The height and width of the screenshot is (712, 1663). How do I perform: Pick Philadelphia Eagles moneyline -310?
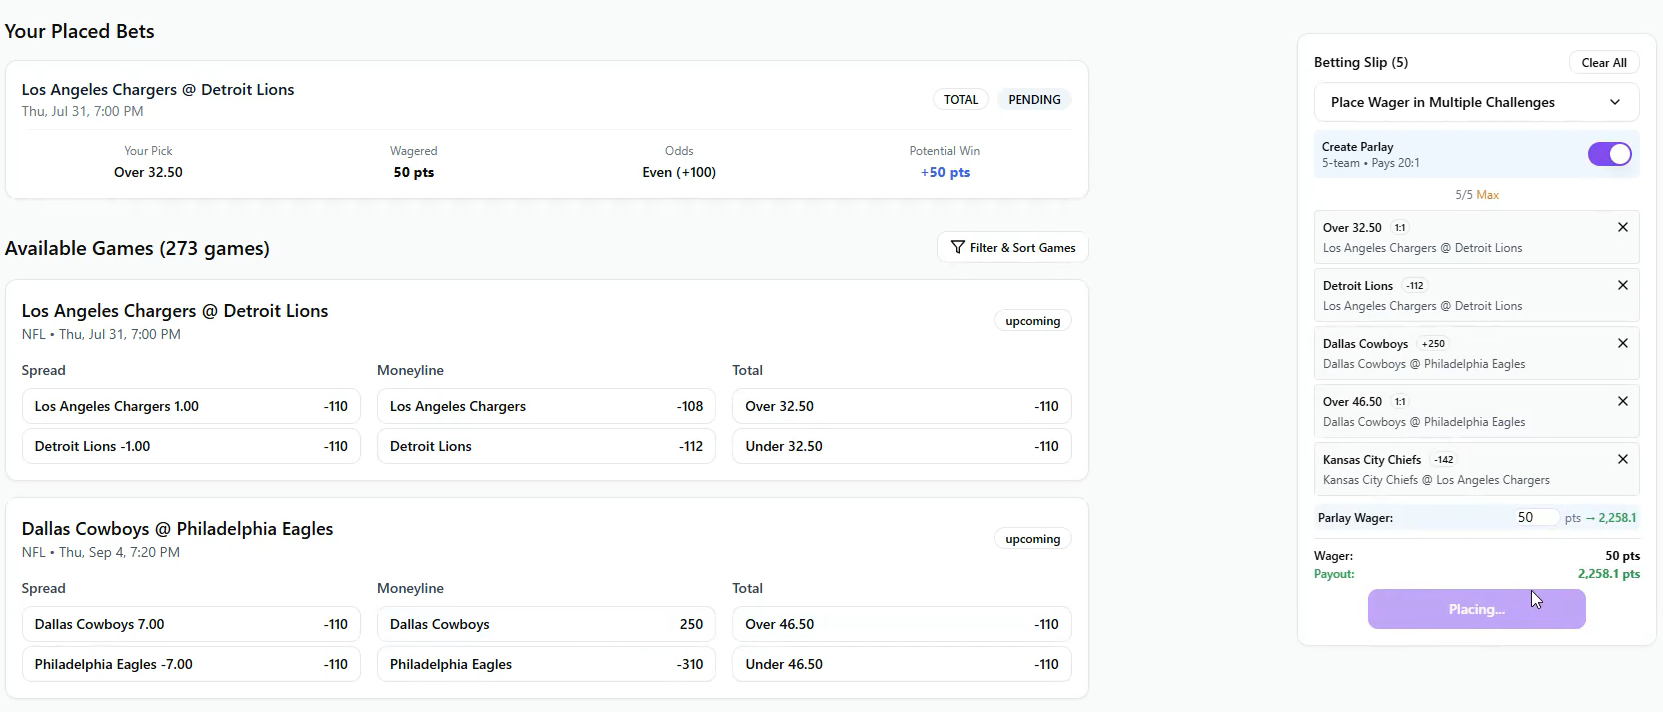[x=546, y=664]
